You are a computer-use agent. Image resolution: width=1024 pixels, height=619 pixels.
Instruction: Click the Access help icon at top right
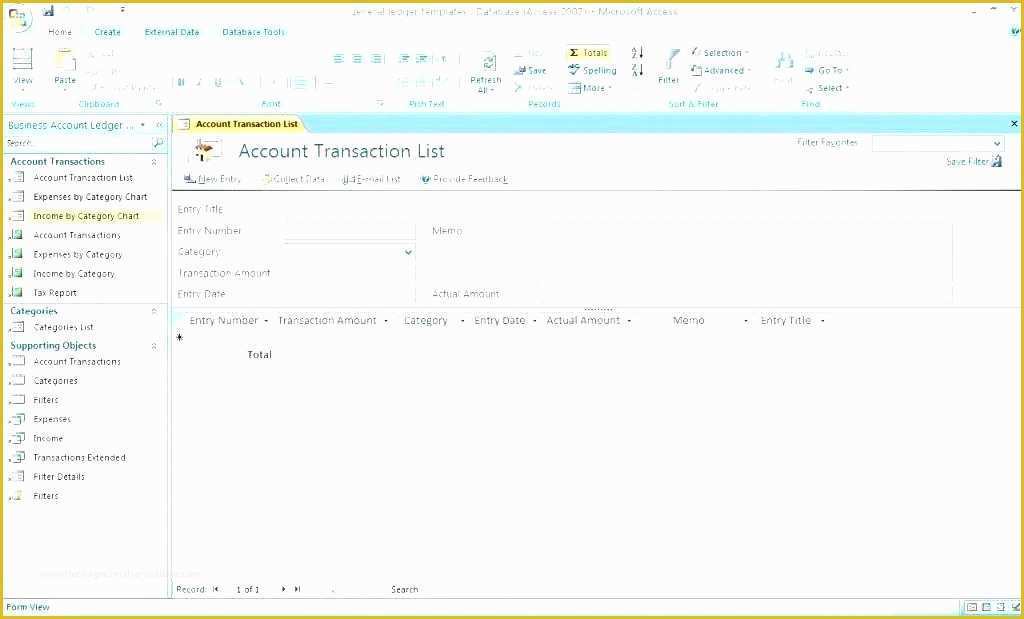tap(1016, 31)
